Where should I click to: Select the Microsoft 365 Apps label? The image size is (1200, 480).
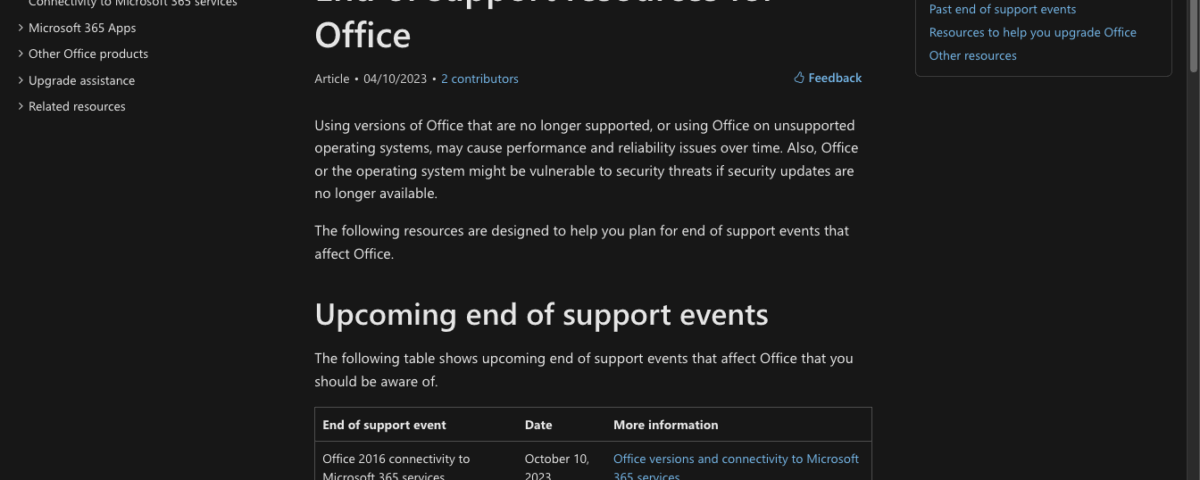pyautogui.click(x=82, y=28)
